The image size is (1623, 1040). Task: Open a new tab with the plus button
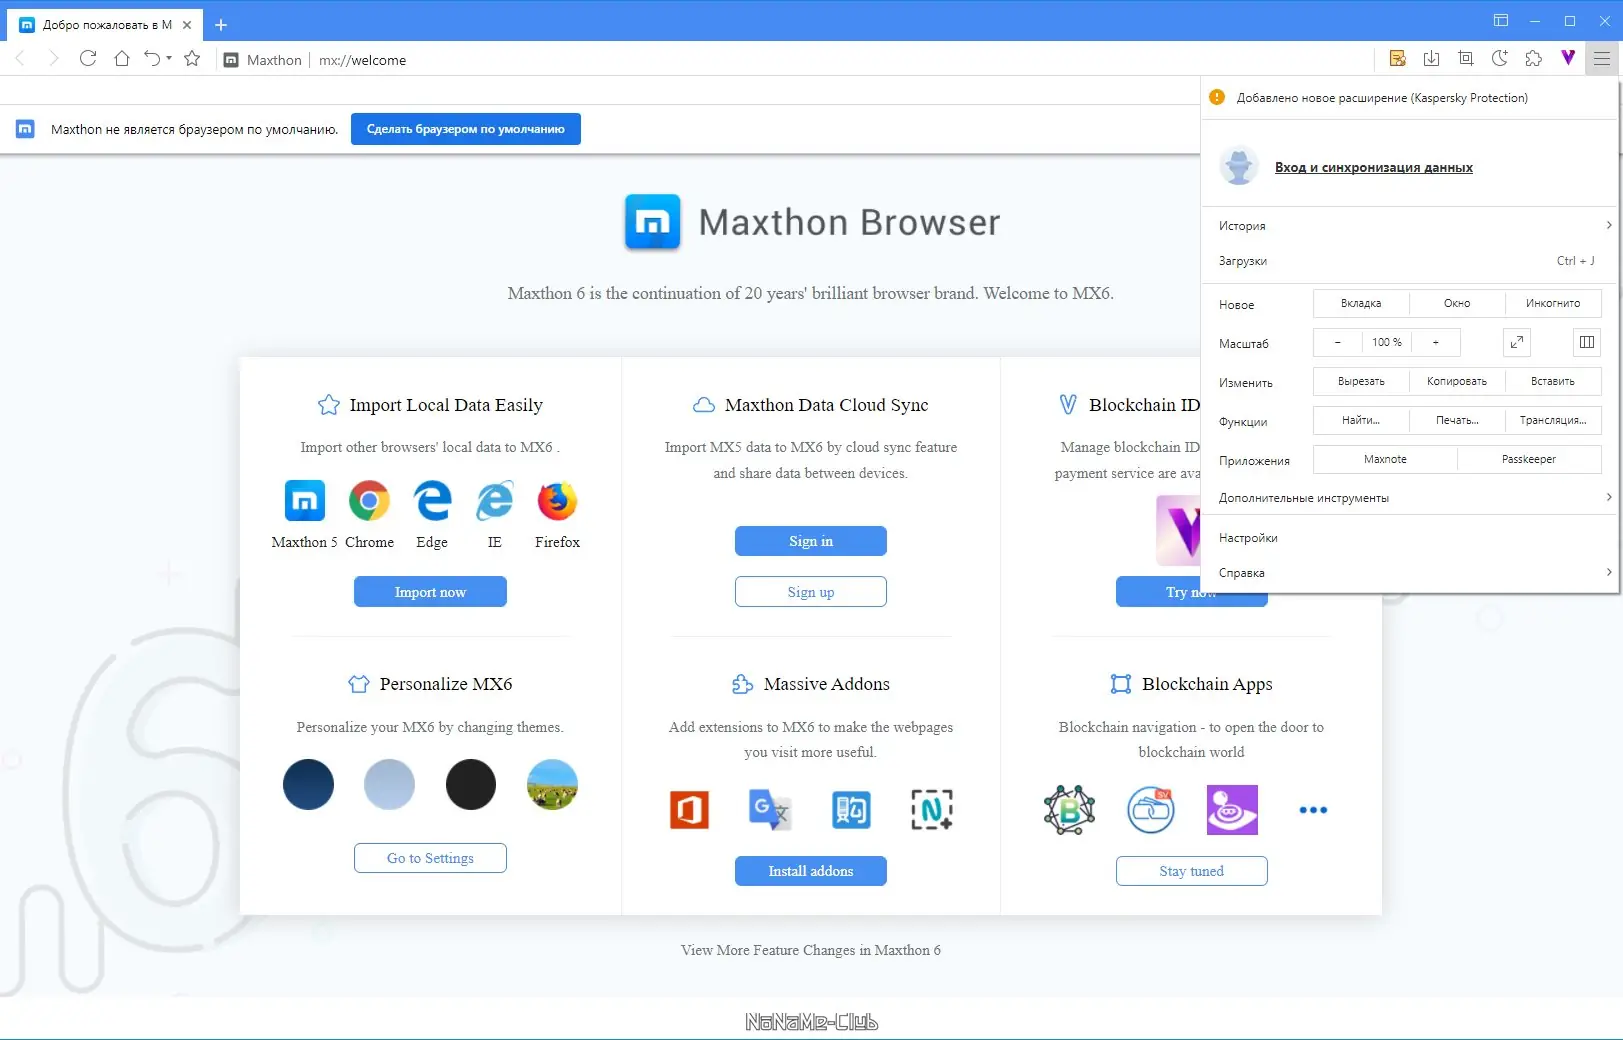pos(221,25)
